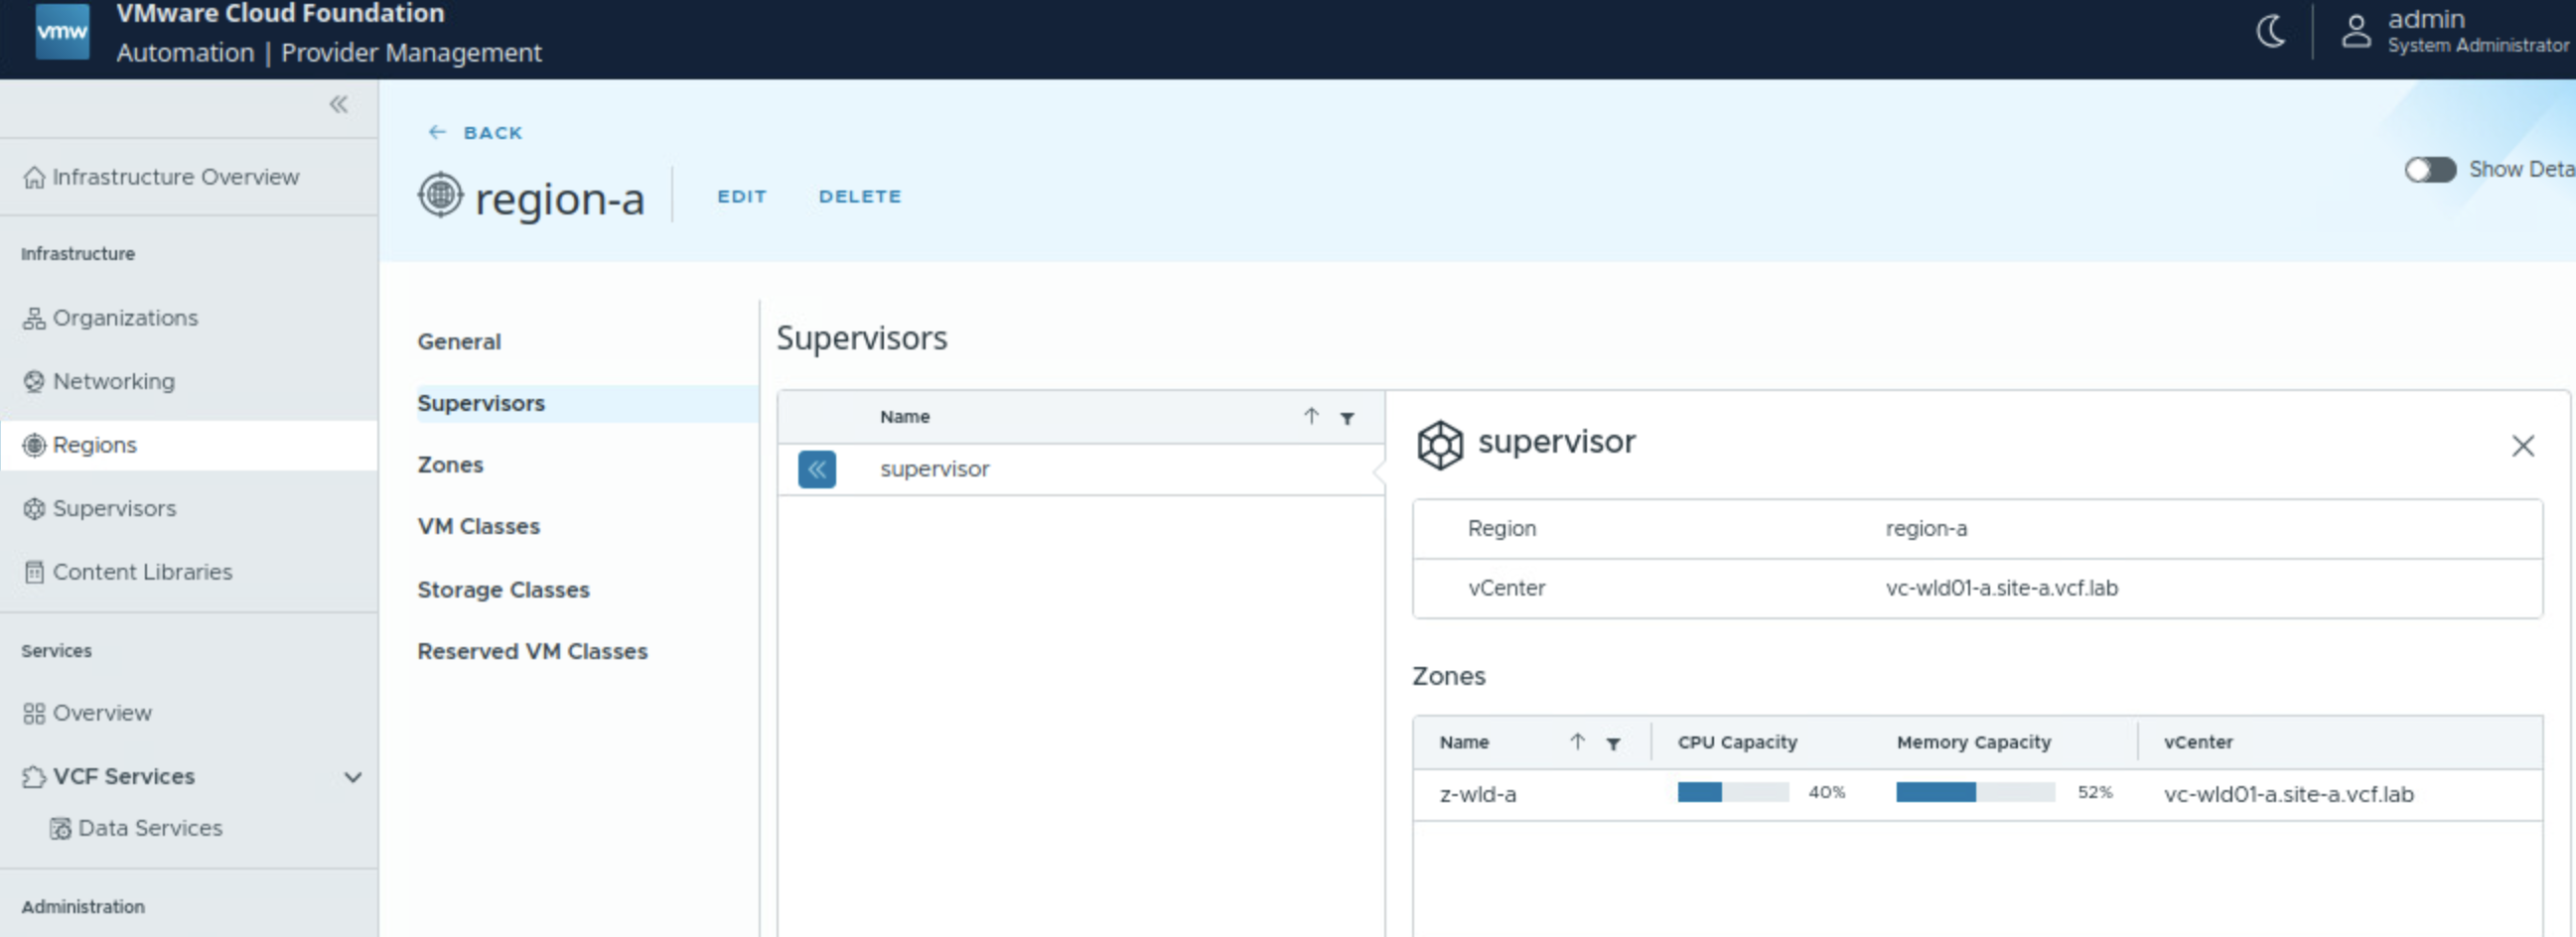Click the VMware logo in header
2576x937 pixels.
pos(62,32)
